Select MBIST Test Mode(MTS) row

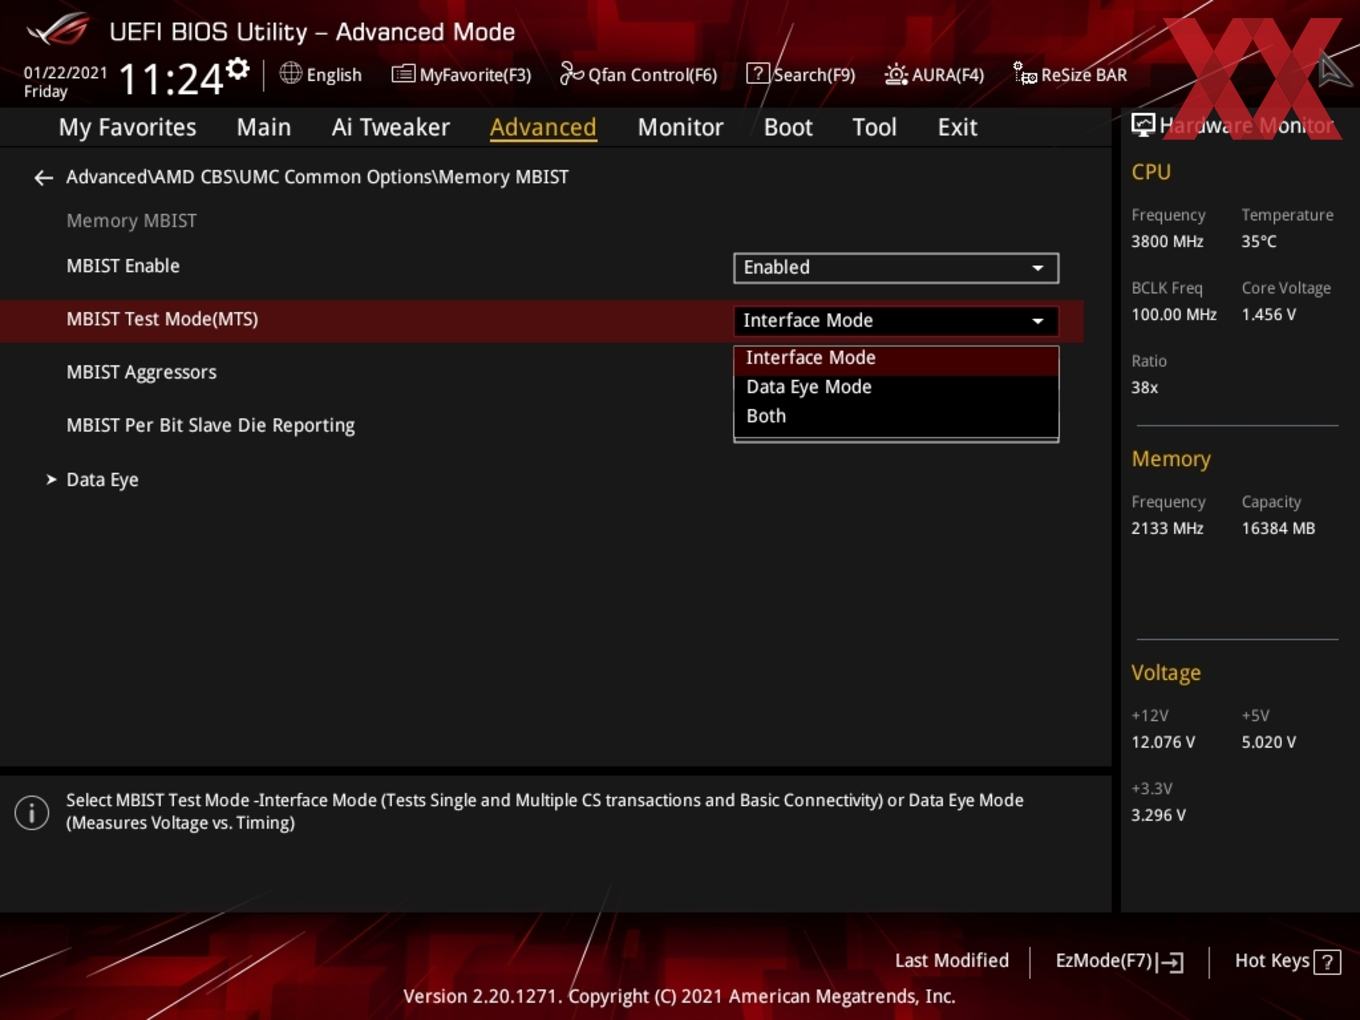point(541,320)
